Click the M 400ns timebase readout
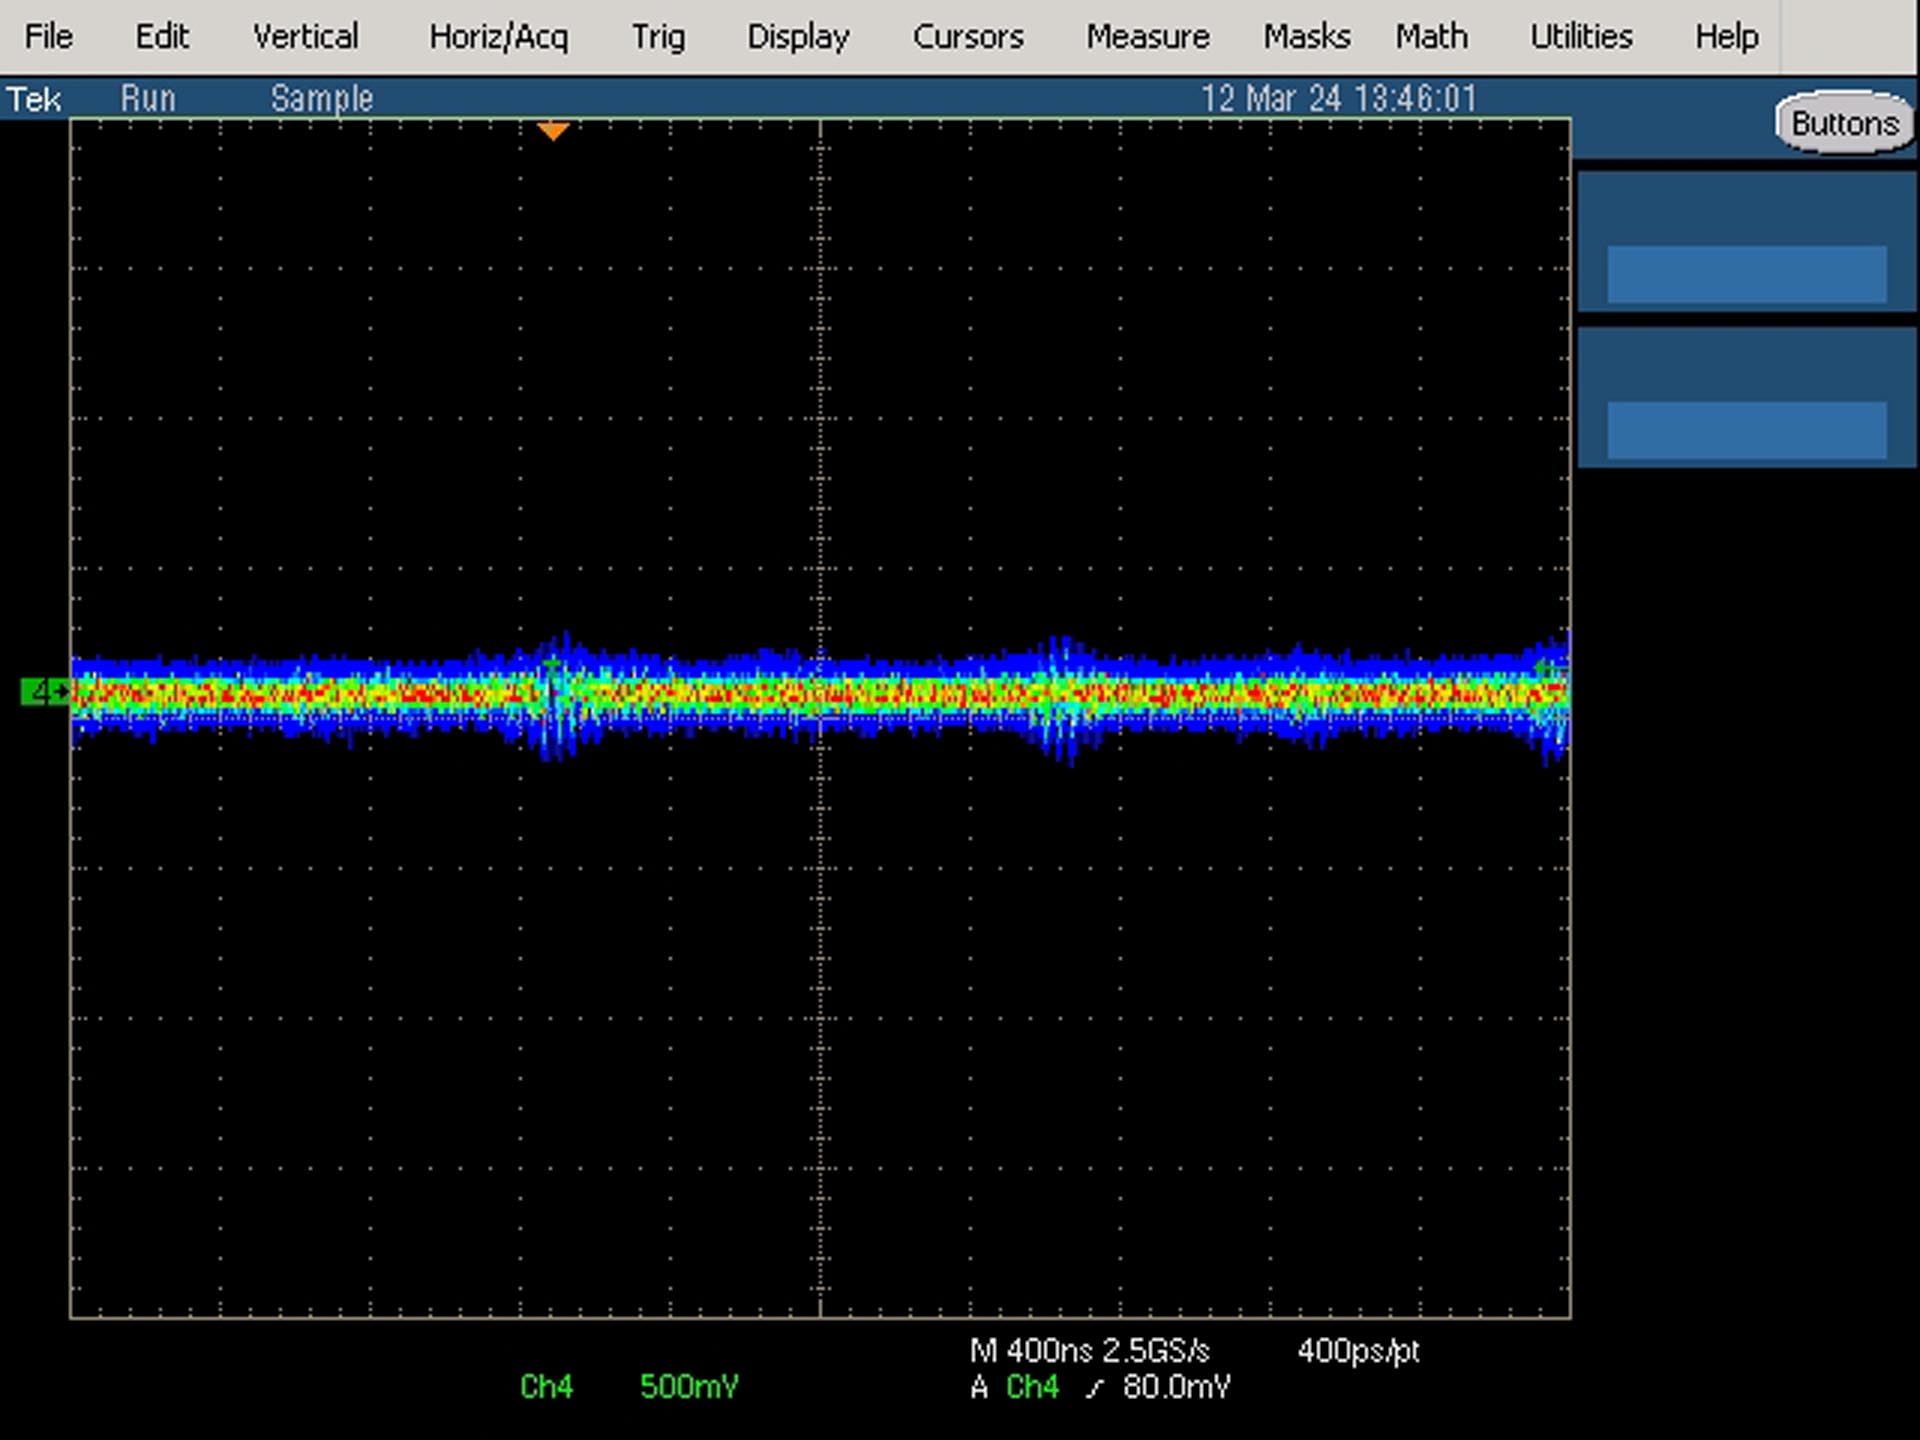 pos(1031,1351)
